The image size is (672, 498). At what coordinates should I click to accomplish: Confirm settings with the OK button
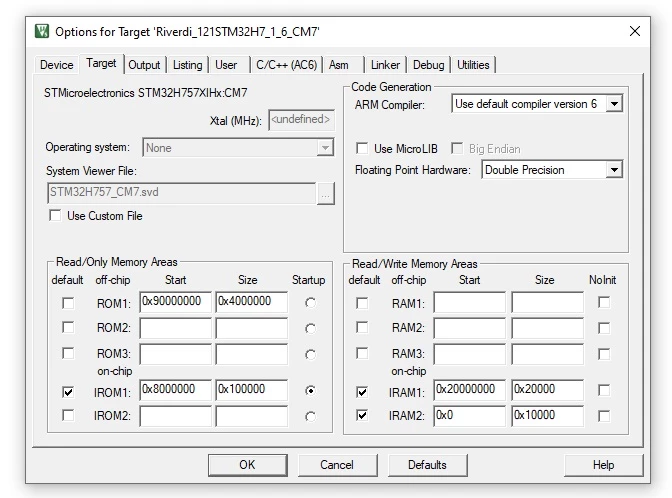[248, 465]
